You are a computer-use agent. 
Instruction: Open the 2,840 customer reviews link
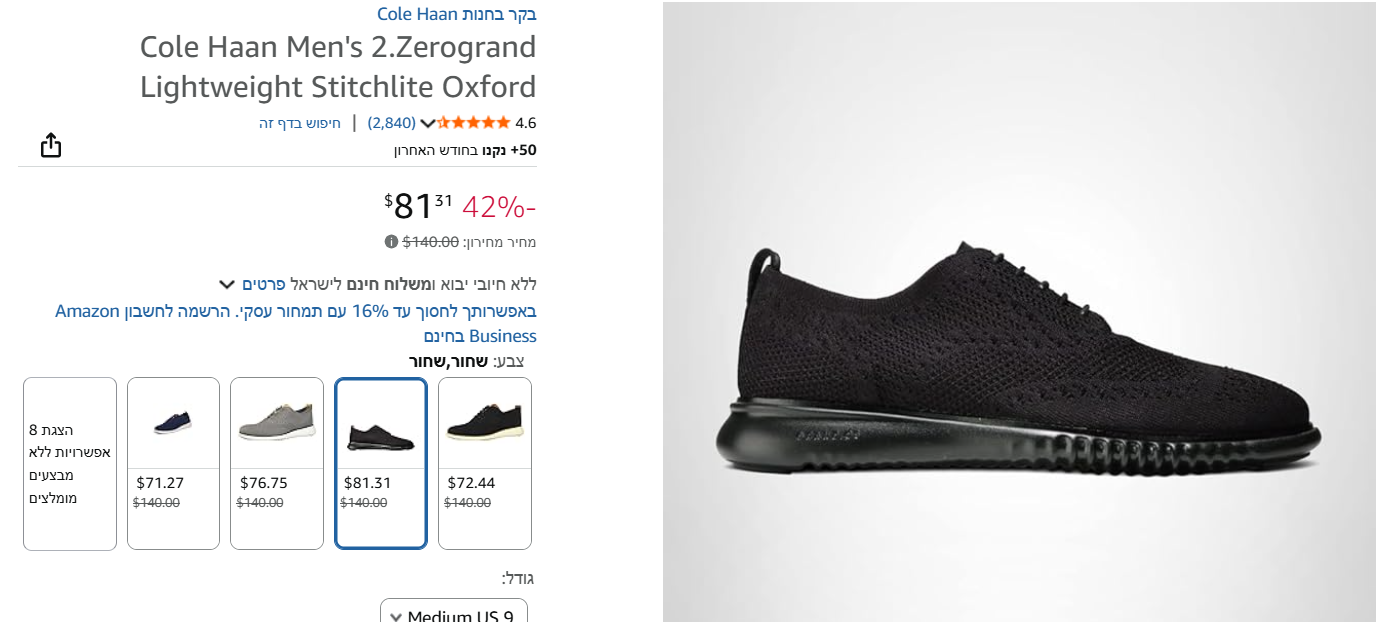pos(391,123)
